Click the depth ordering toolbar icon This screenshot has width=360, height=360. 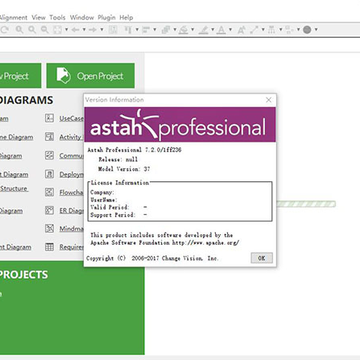(x=166, y=30)
